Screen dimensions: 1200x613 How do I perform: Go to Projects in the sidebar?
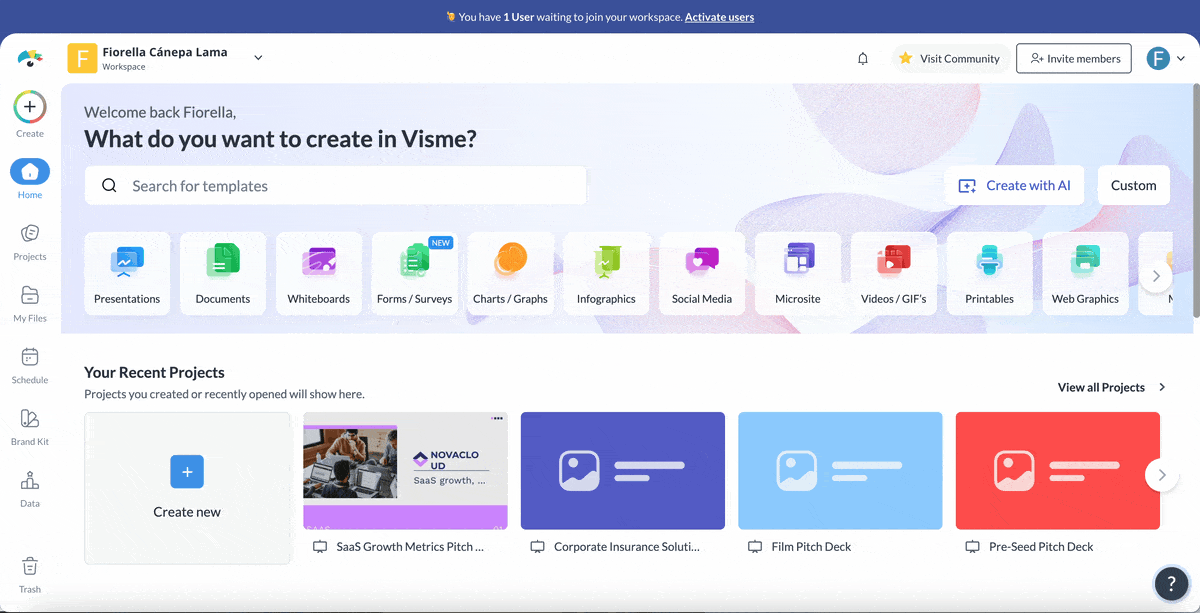pyautogui.click(x=29, y=240)
